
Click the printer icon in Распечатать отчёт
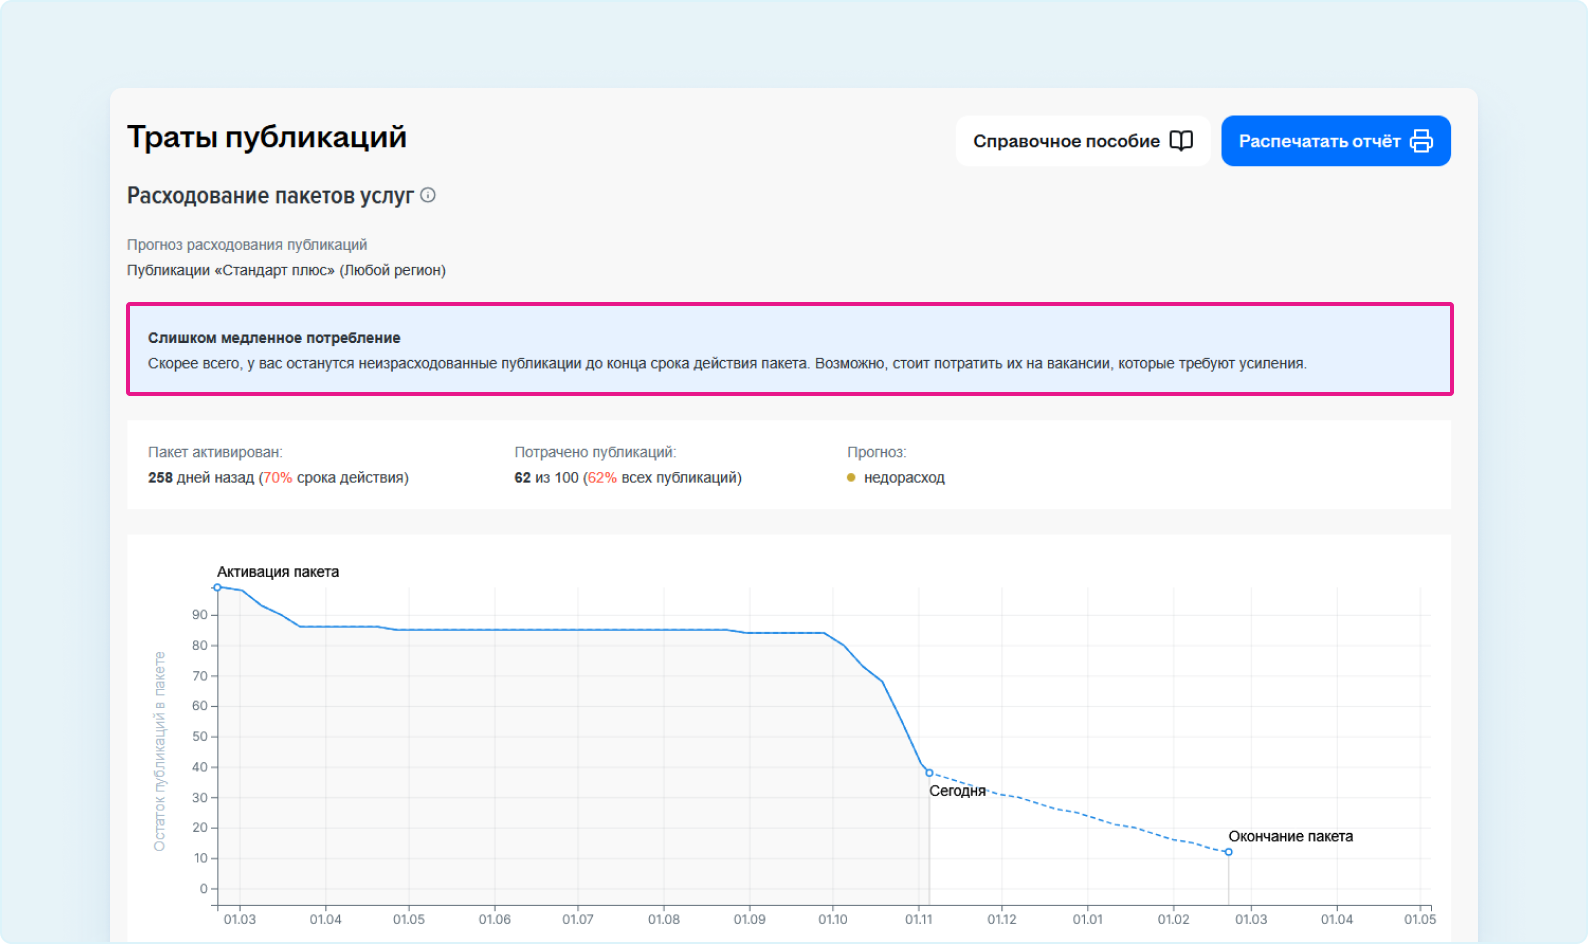tap(1421, 141)
